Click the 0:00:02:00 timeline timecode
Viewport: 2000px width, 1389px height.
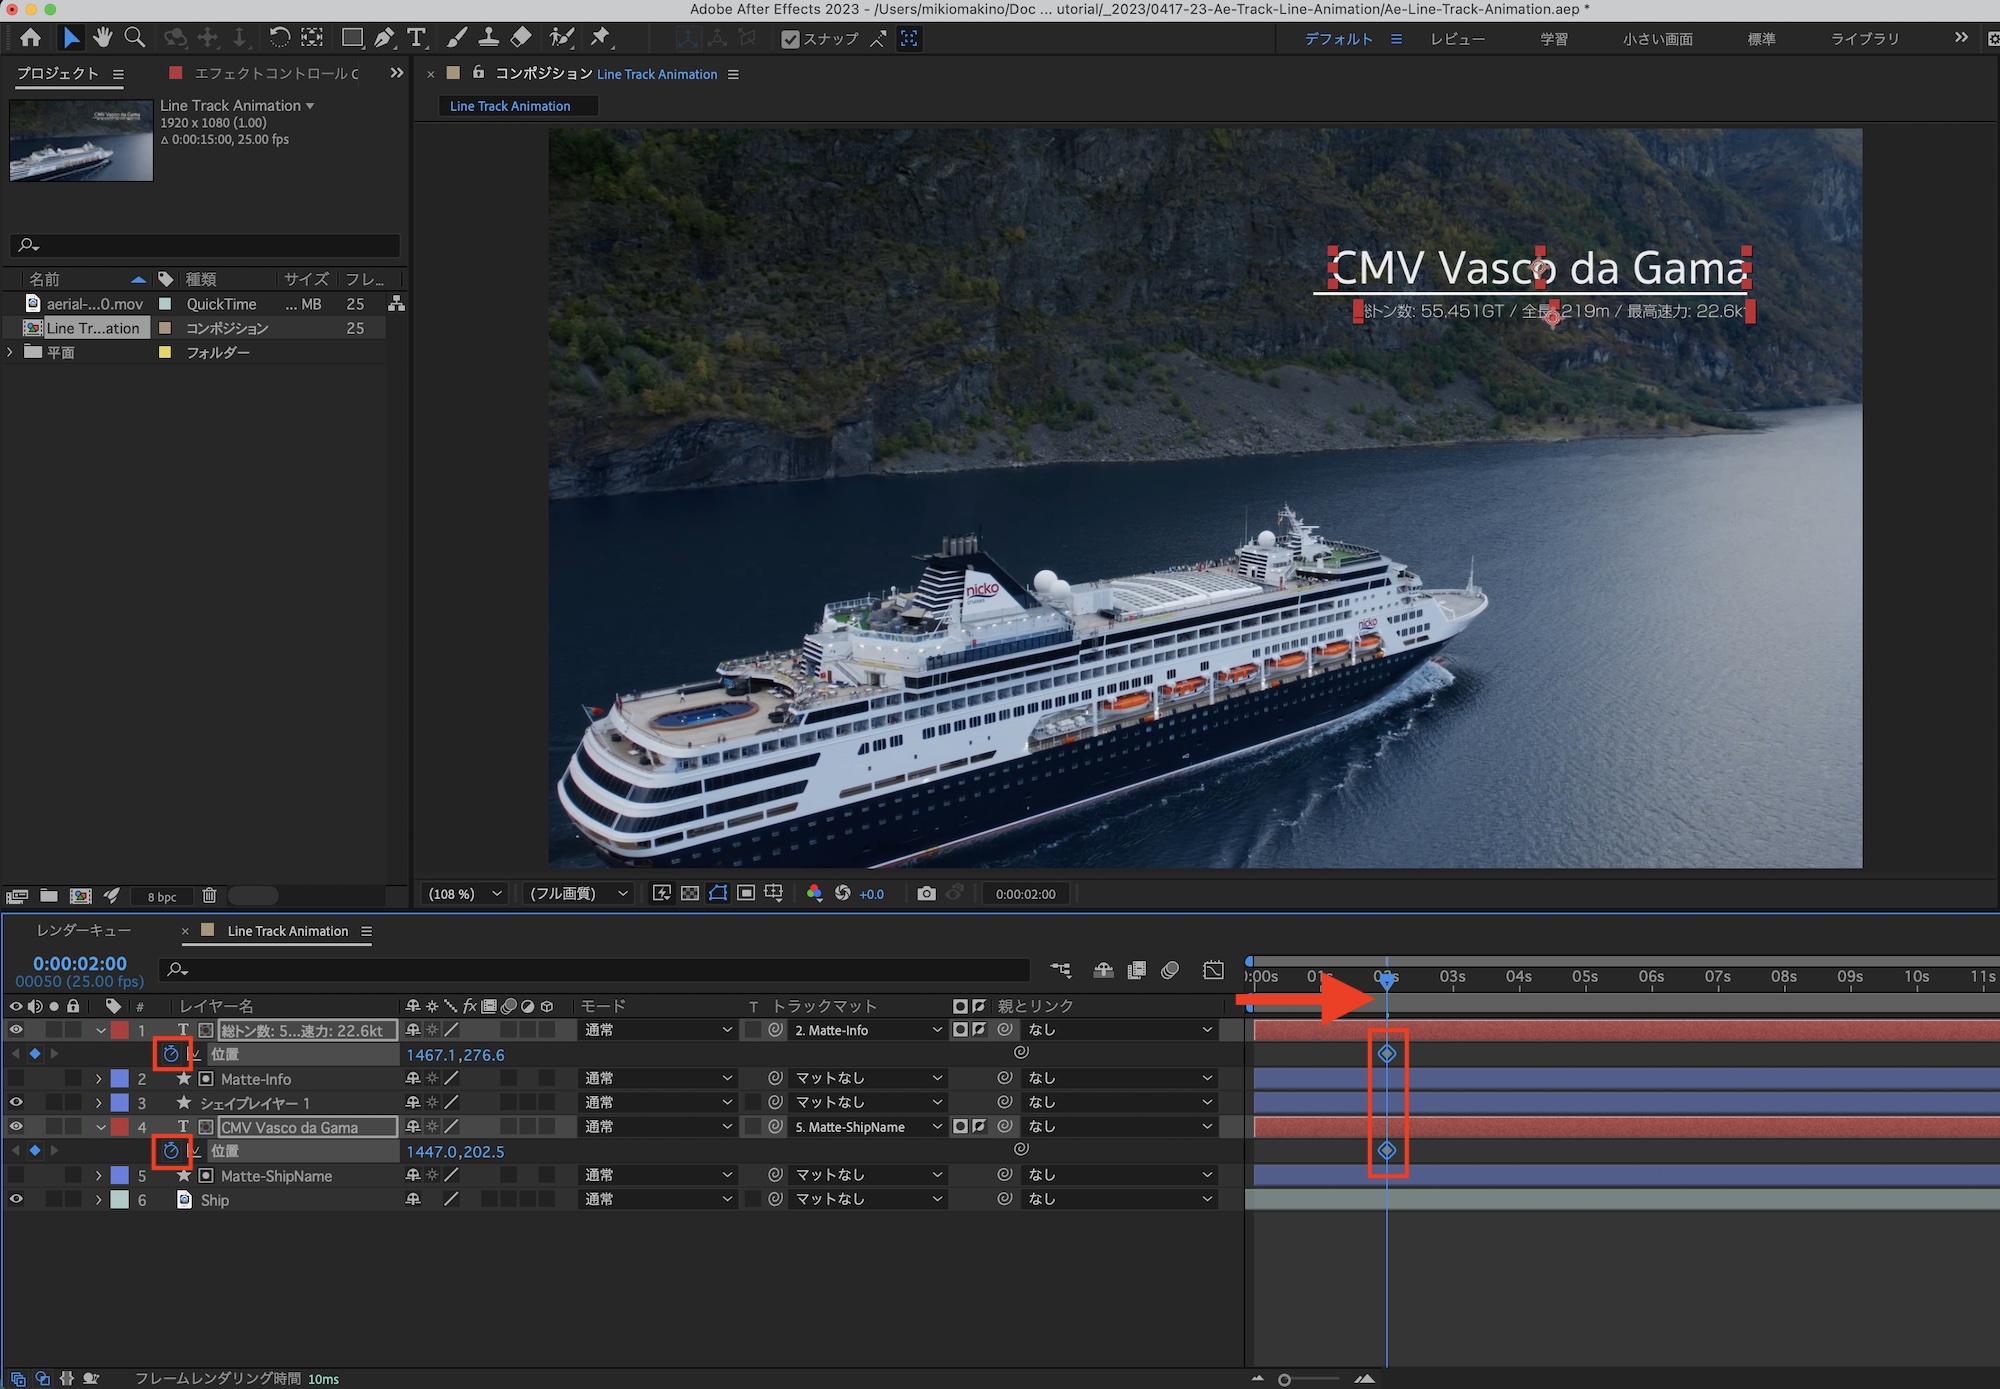(80, 963)
